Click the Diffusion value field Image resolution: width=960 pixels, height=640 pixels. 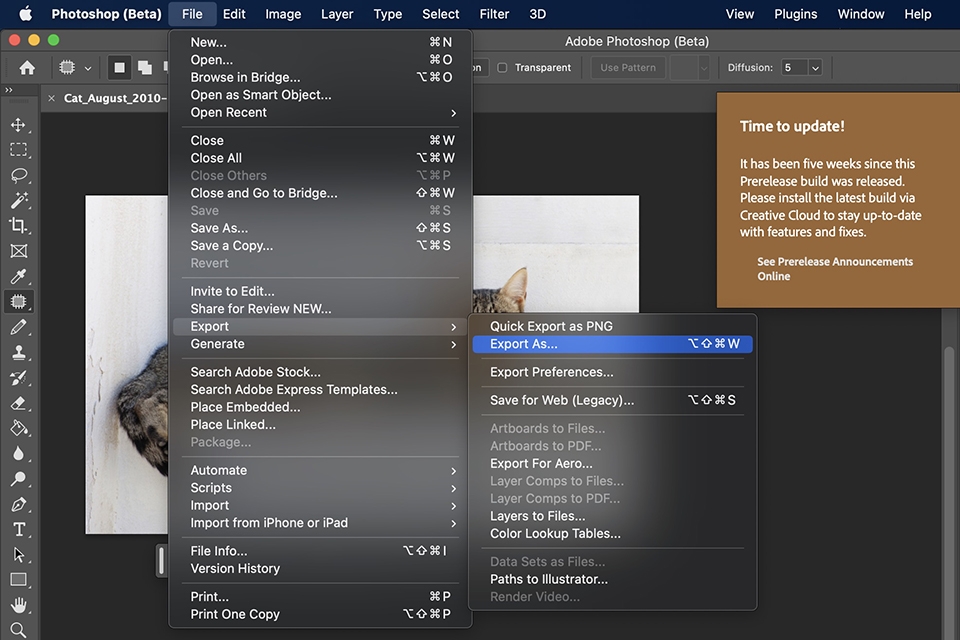pyautogui.click(x=794, y=68)
